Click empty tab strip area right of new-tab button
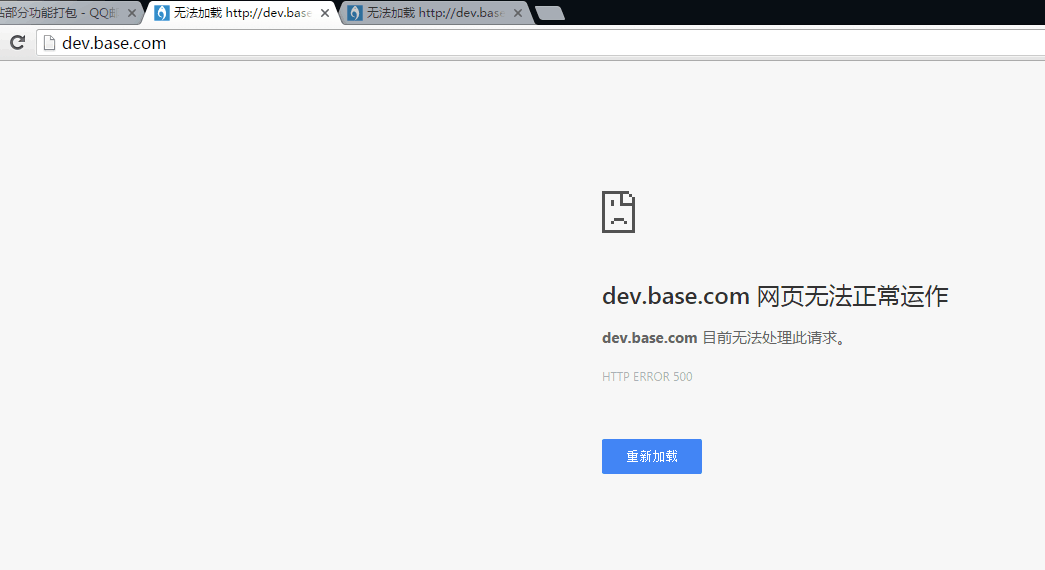This screenshot has width=1045, height=570. pyautogui.click(x=800, y=12)
